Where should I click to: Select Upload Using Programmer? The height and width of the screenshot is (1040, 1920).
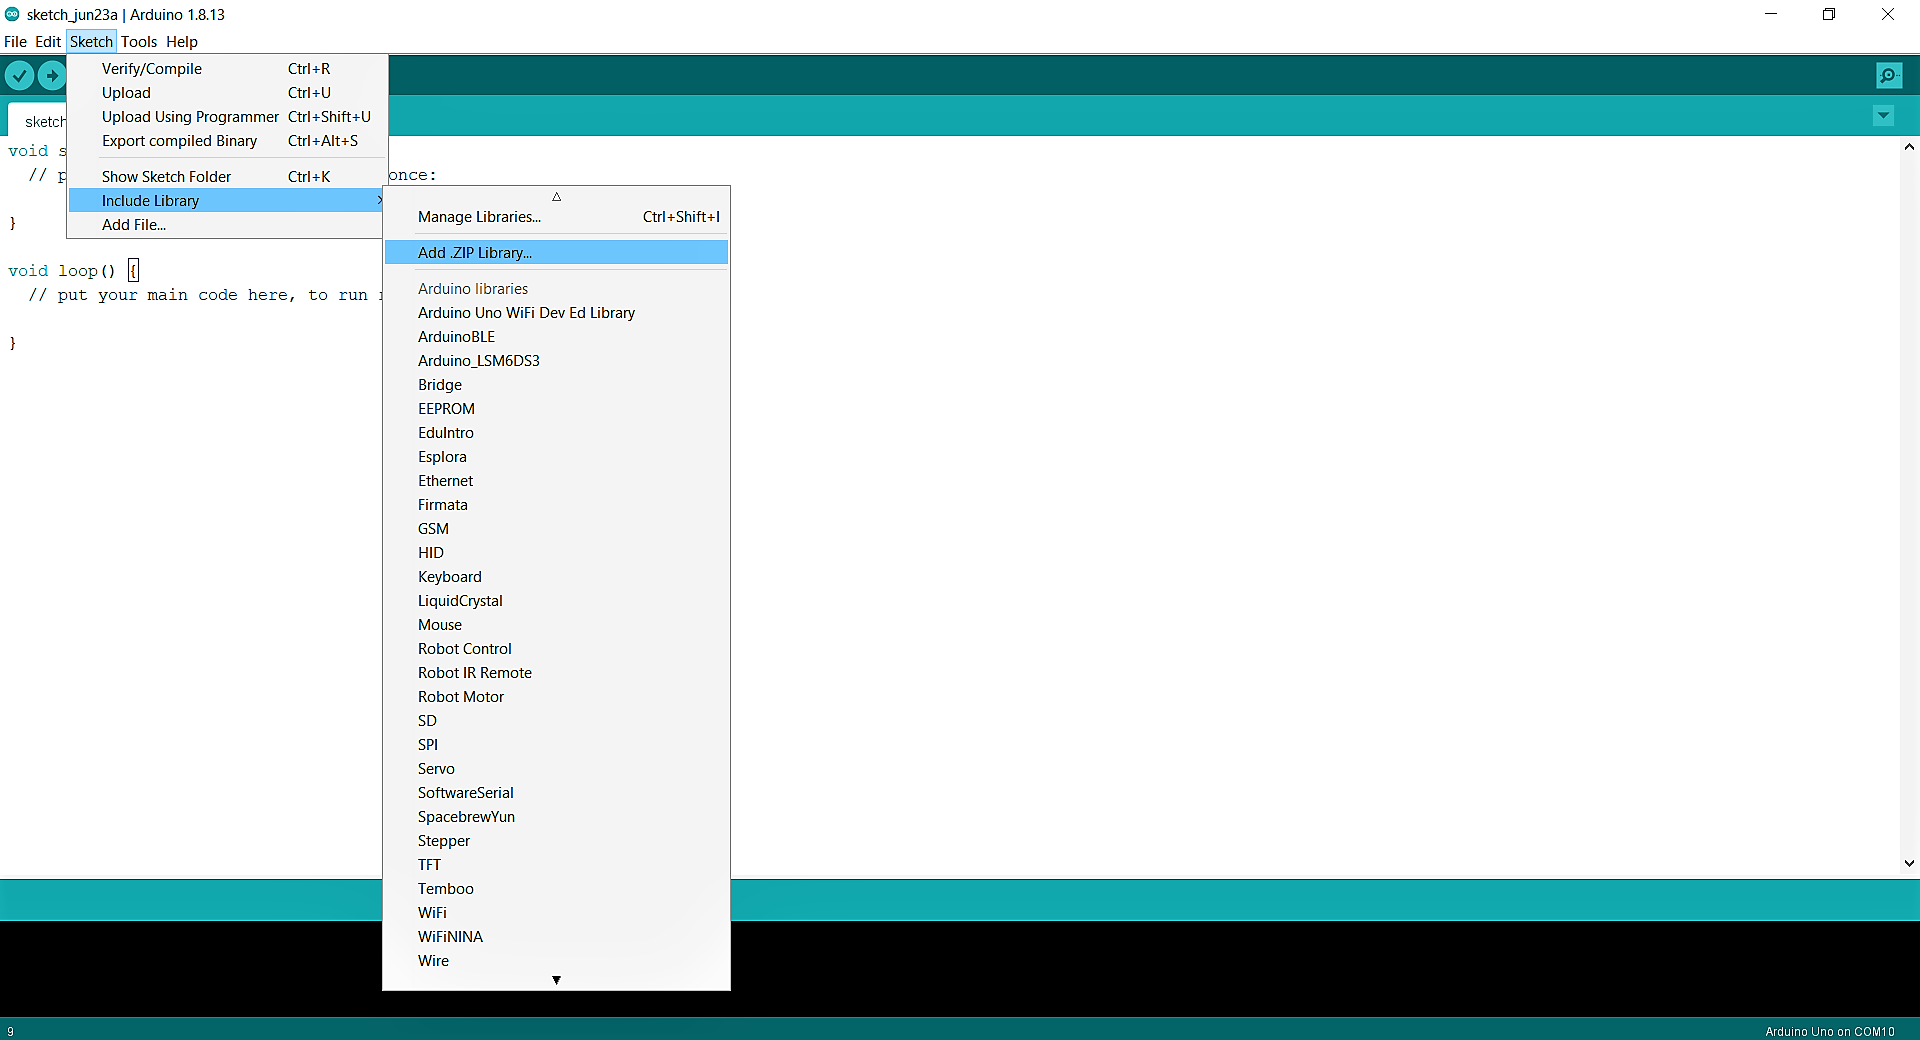click(228, 117)
